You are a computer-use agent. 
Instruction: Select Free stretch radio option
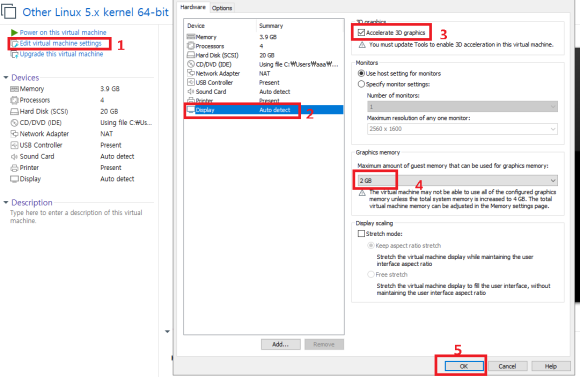click(x=371, y=274)
